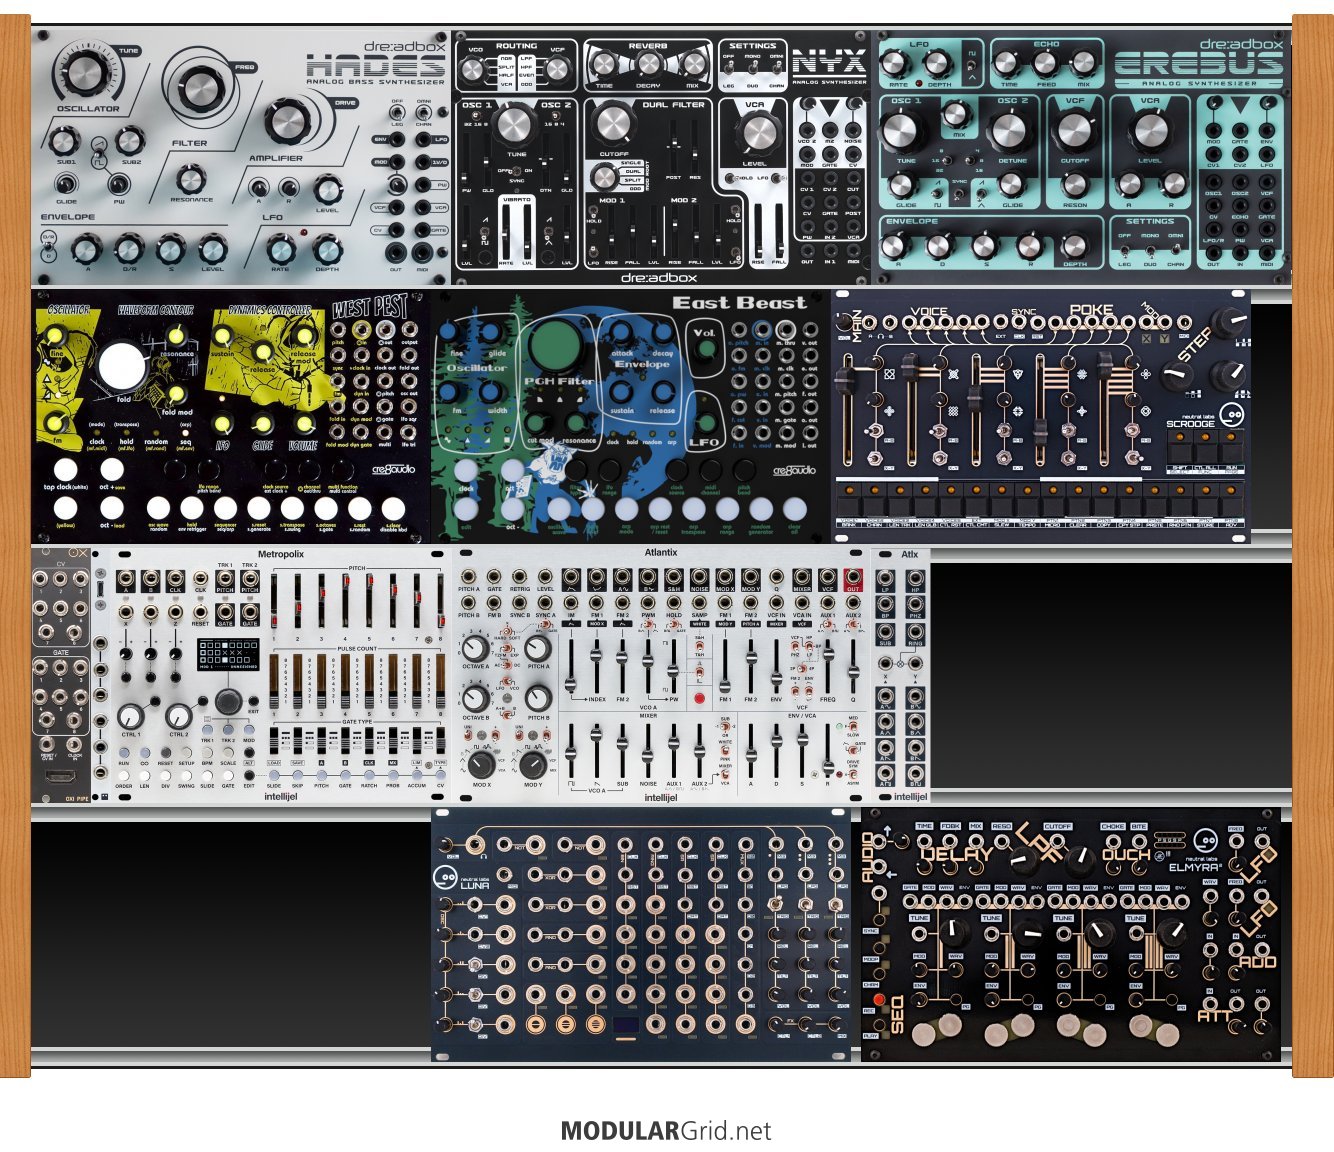Click the Hades OUT jack
Viewport: 1334px width, 1152px height.
(397, 253)
